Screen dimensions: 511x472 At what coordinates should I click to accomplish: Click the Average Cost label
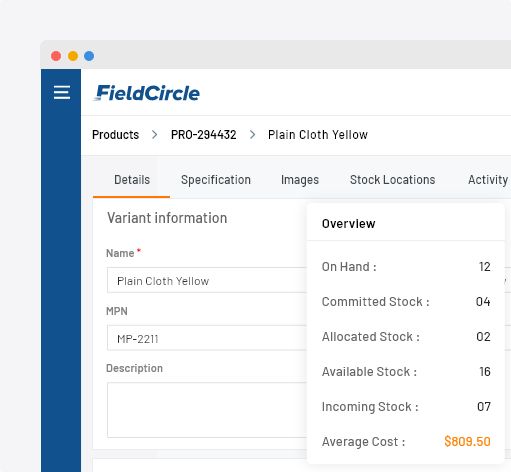tap(363, 442)
